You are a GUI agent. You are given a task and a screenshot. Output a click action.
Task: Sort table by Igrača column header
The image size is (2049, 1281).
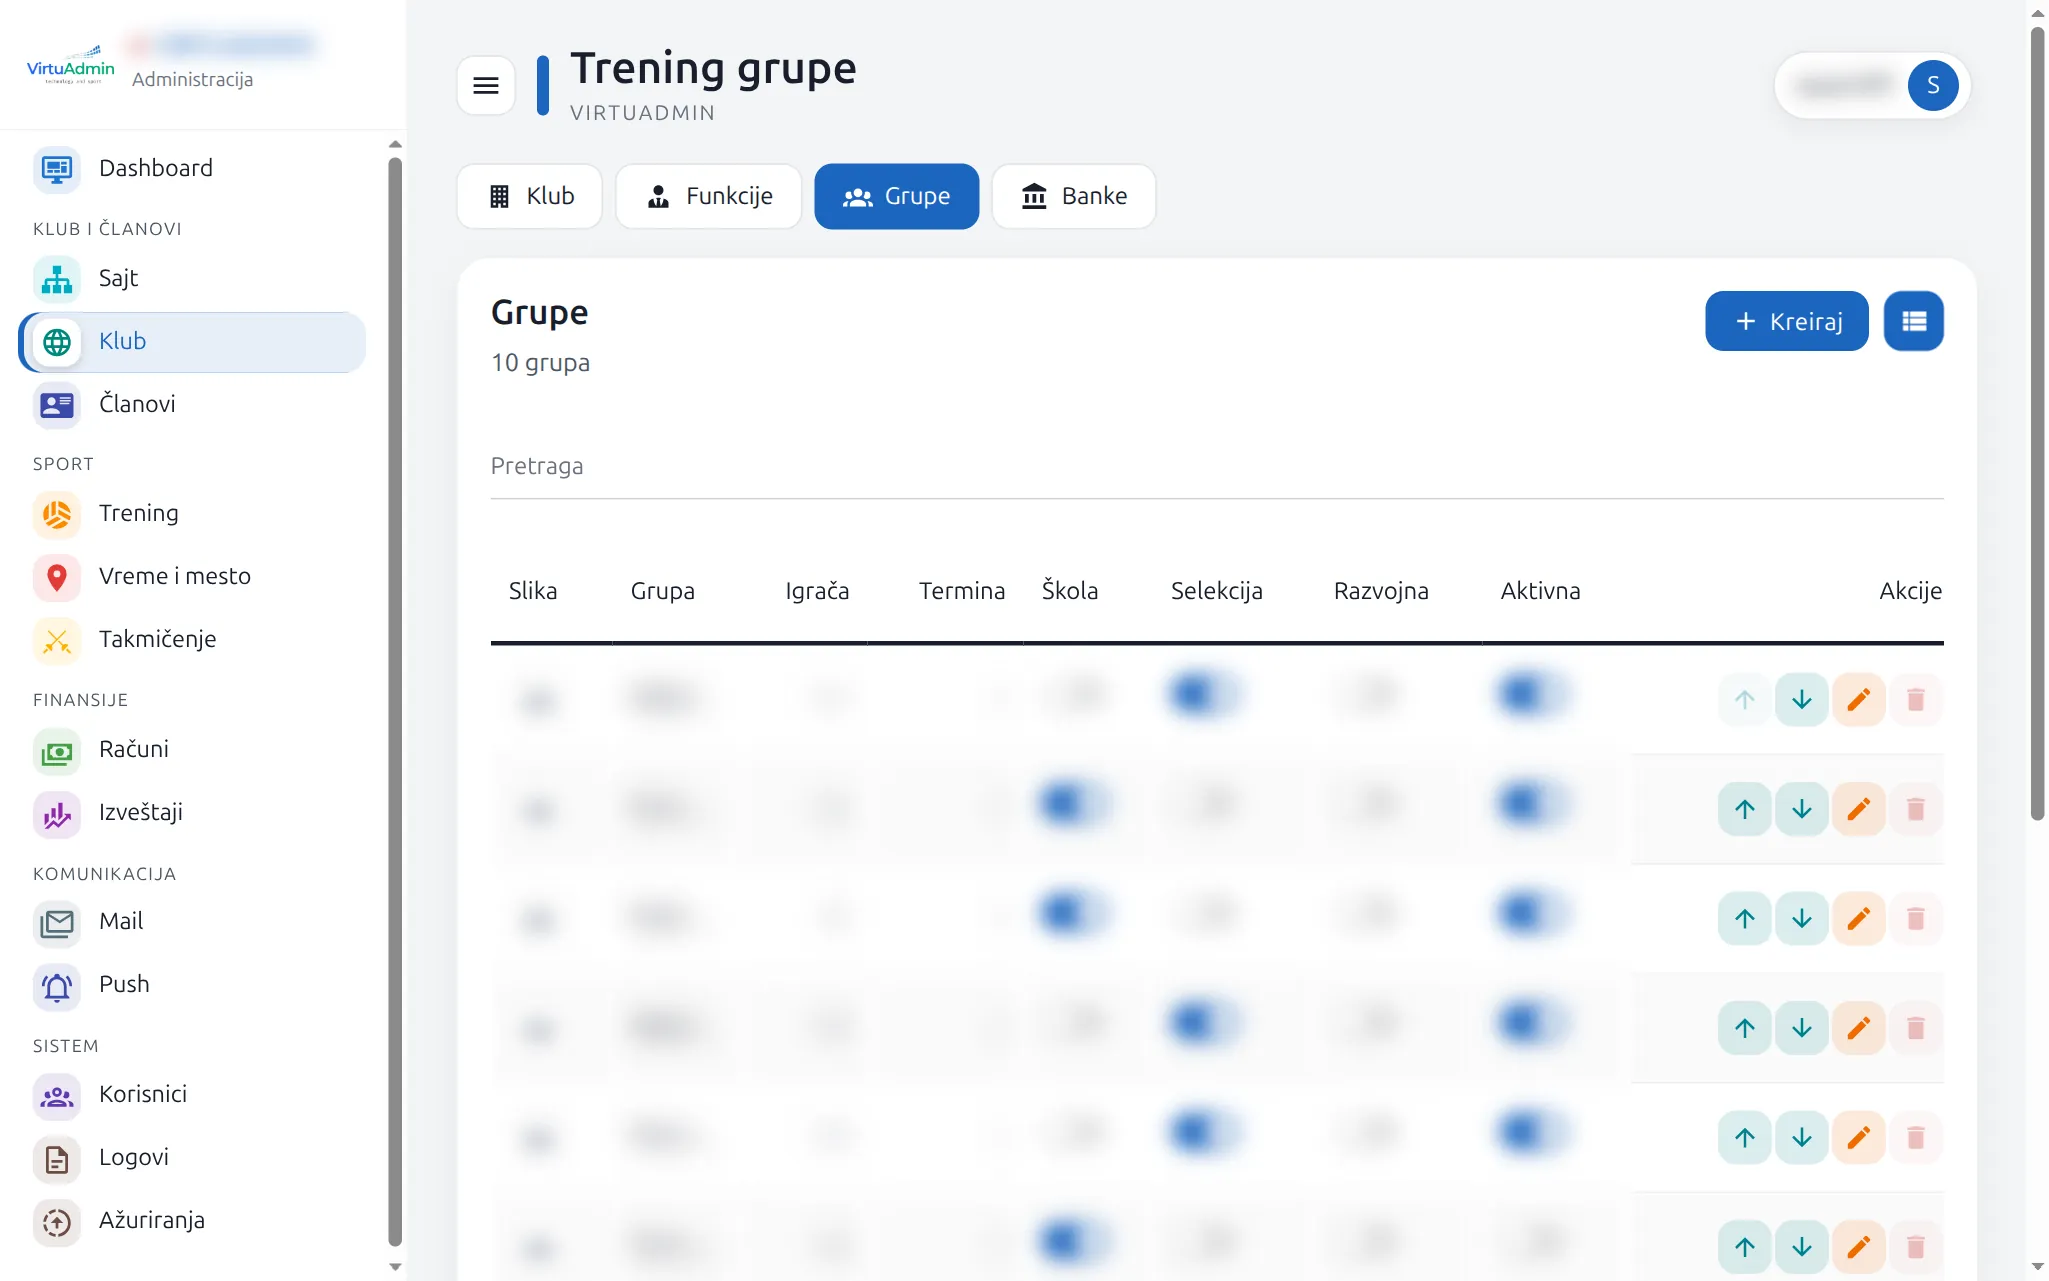point(817,591)
